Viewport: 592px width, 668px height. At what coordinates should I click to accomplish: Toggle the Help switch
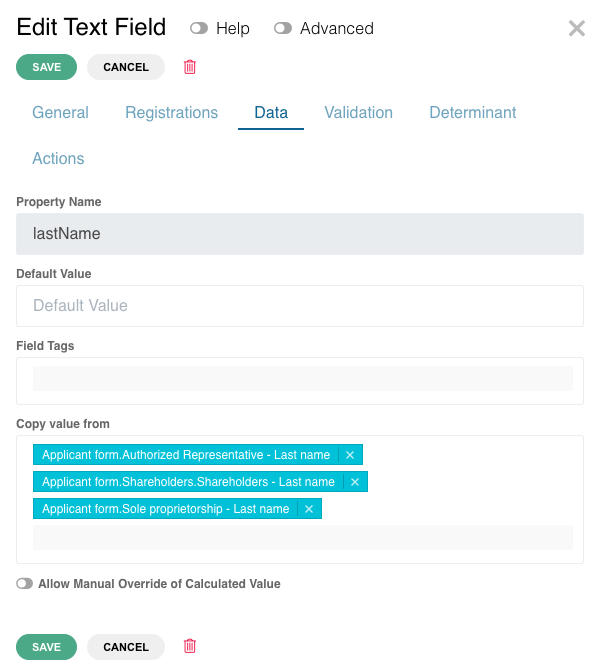click(199, 29)
